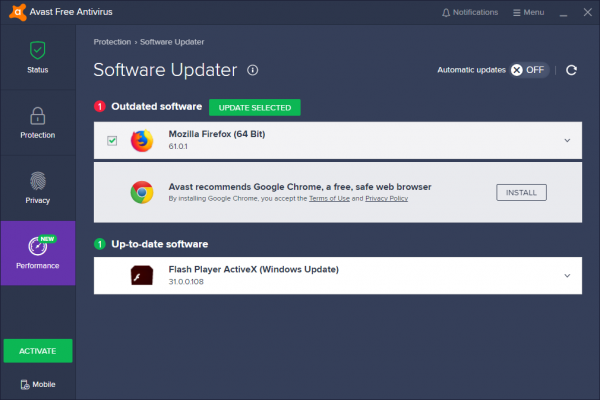Click the refresh icon near Automatic updates

(x=571, y=70)
